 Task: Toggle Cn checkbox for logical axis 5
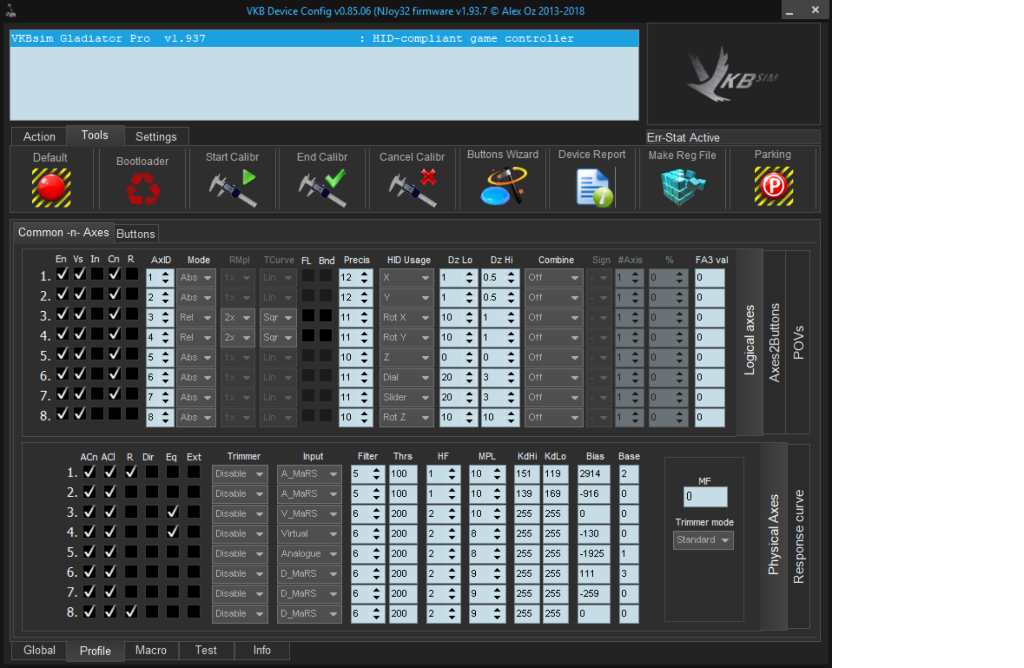[114, 355]
